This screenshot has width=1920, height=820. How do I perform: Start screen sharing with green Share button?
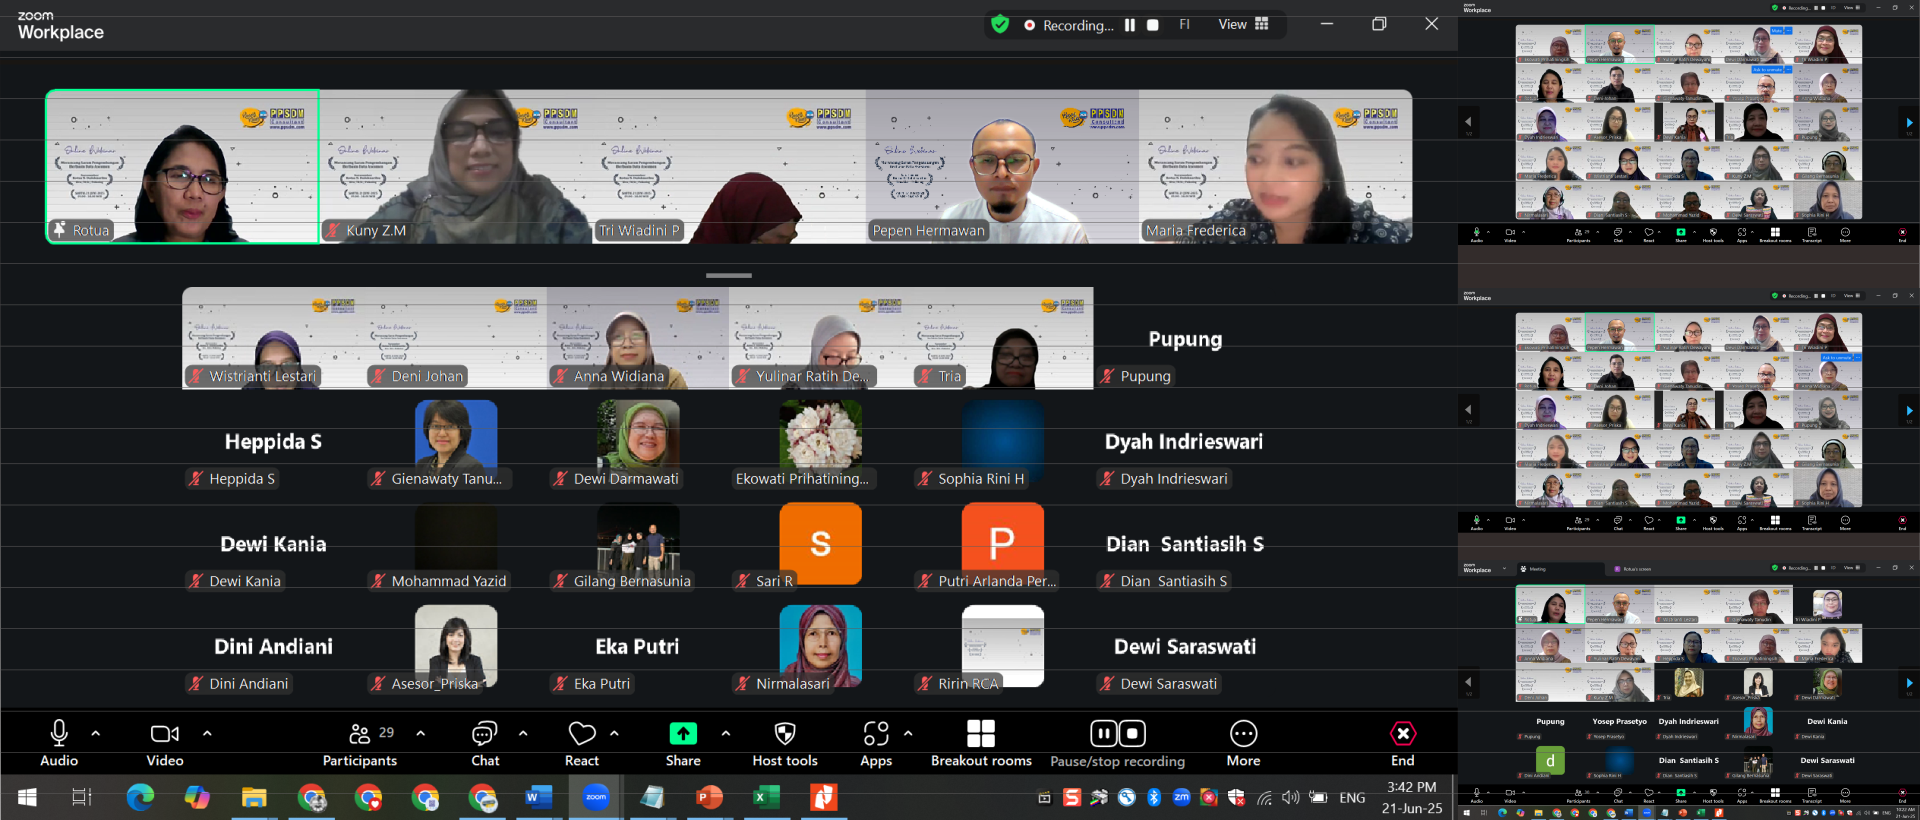click(683, 744)
